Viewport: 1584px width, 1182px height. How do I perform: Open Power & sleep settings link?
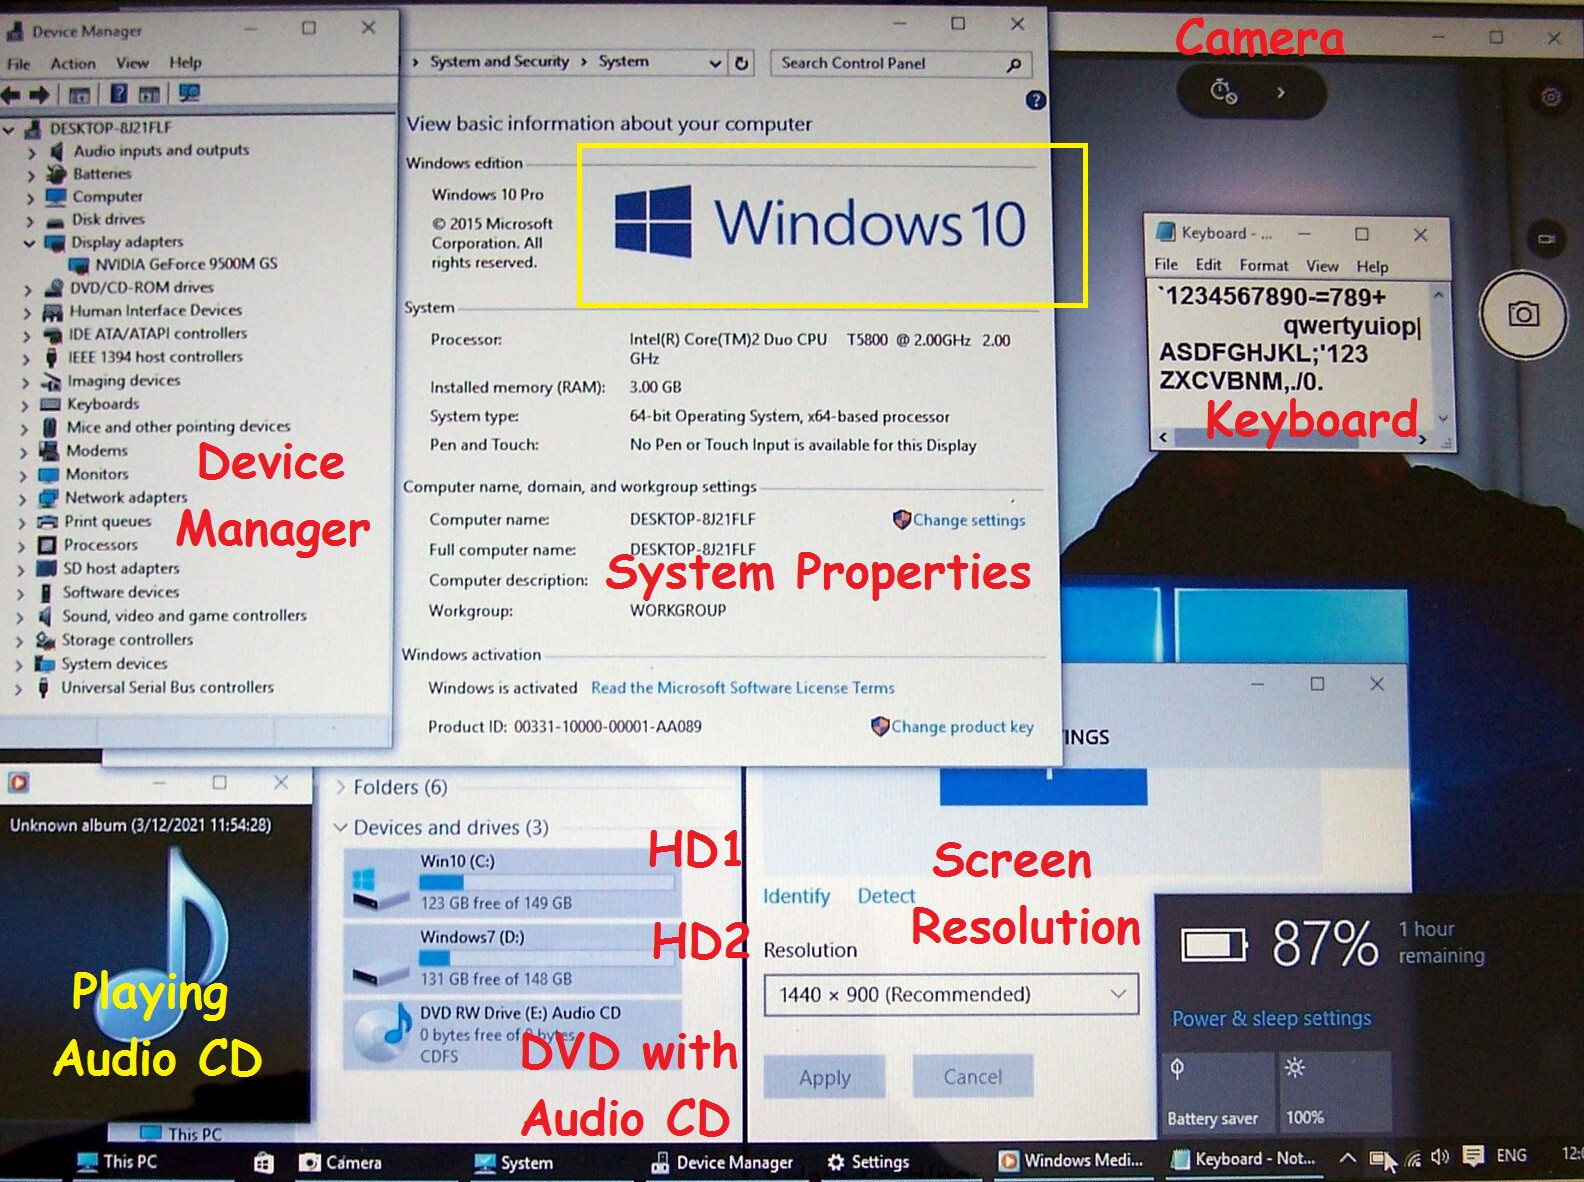(x=1271, y=1019)
